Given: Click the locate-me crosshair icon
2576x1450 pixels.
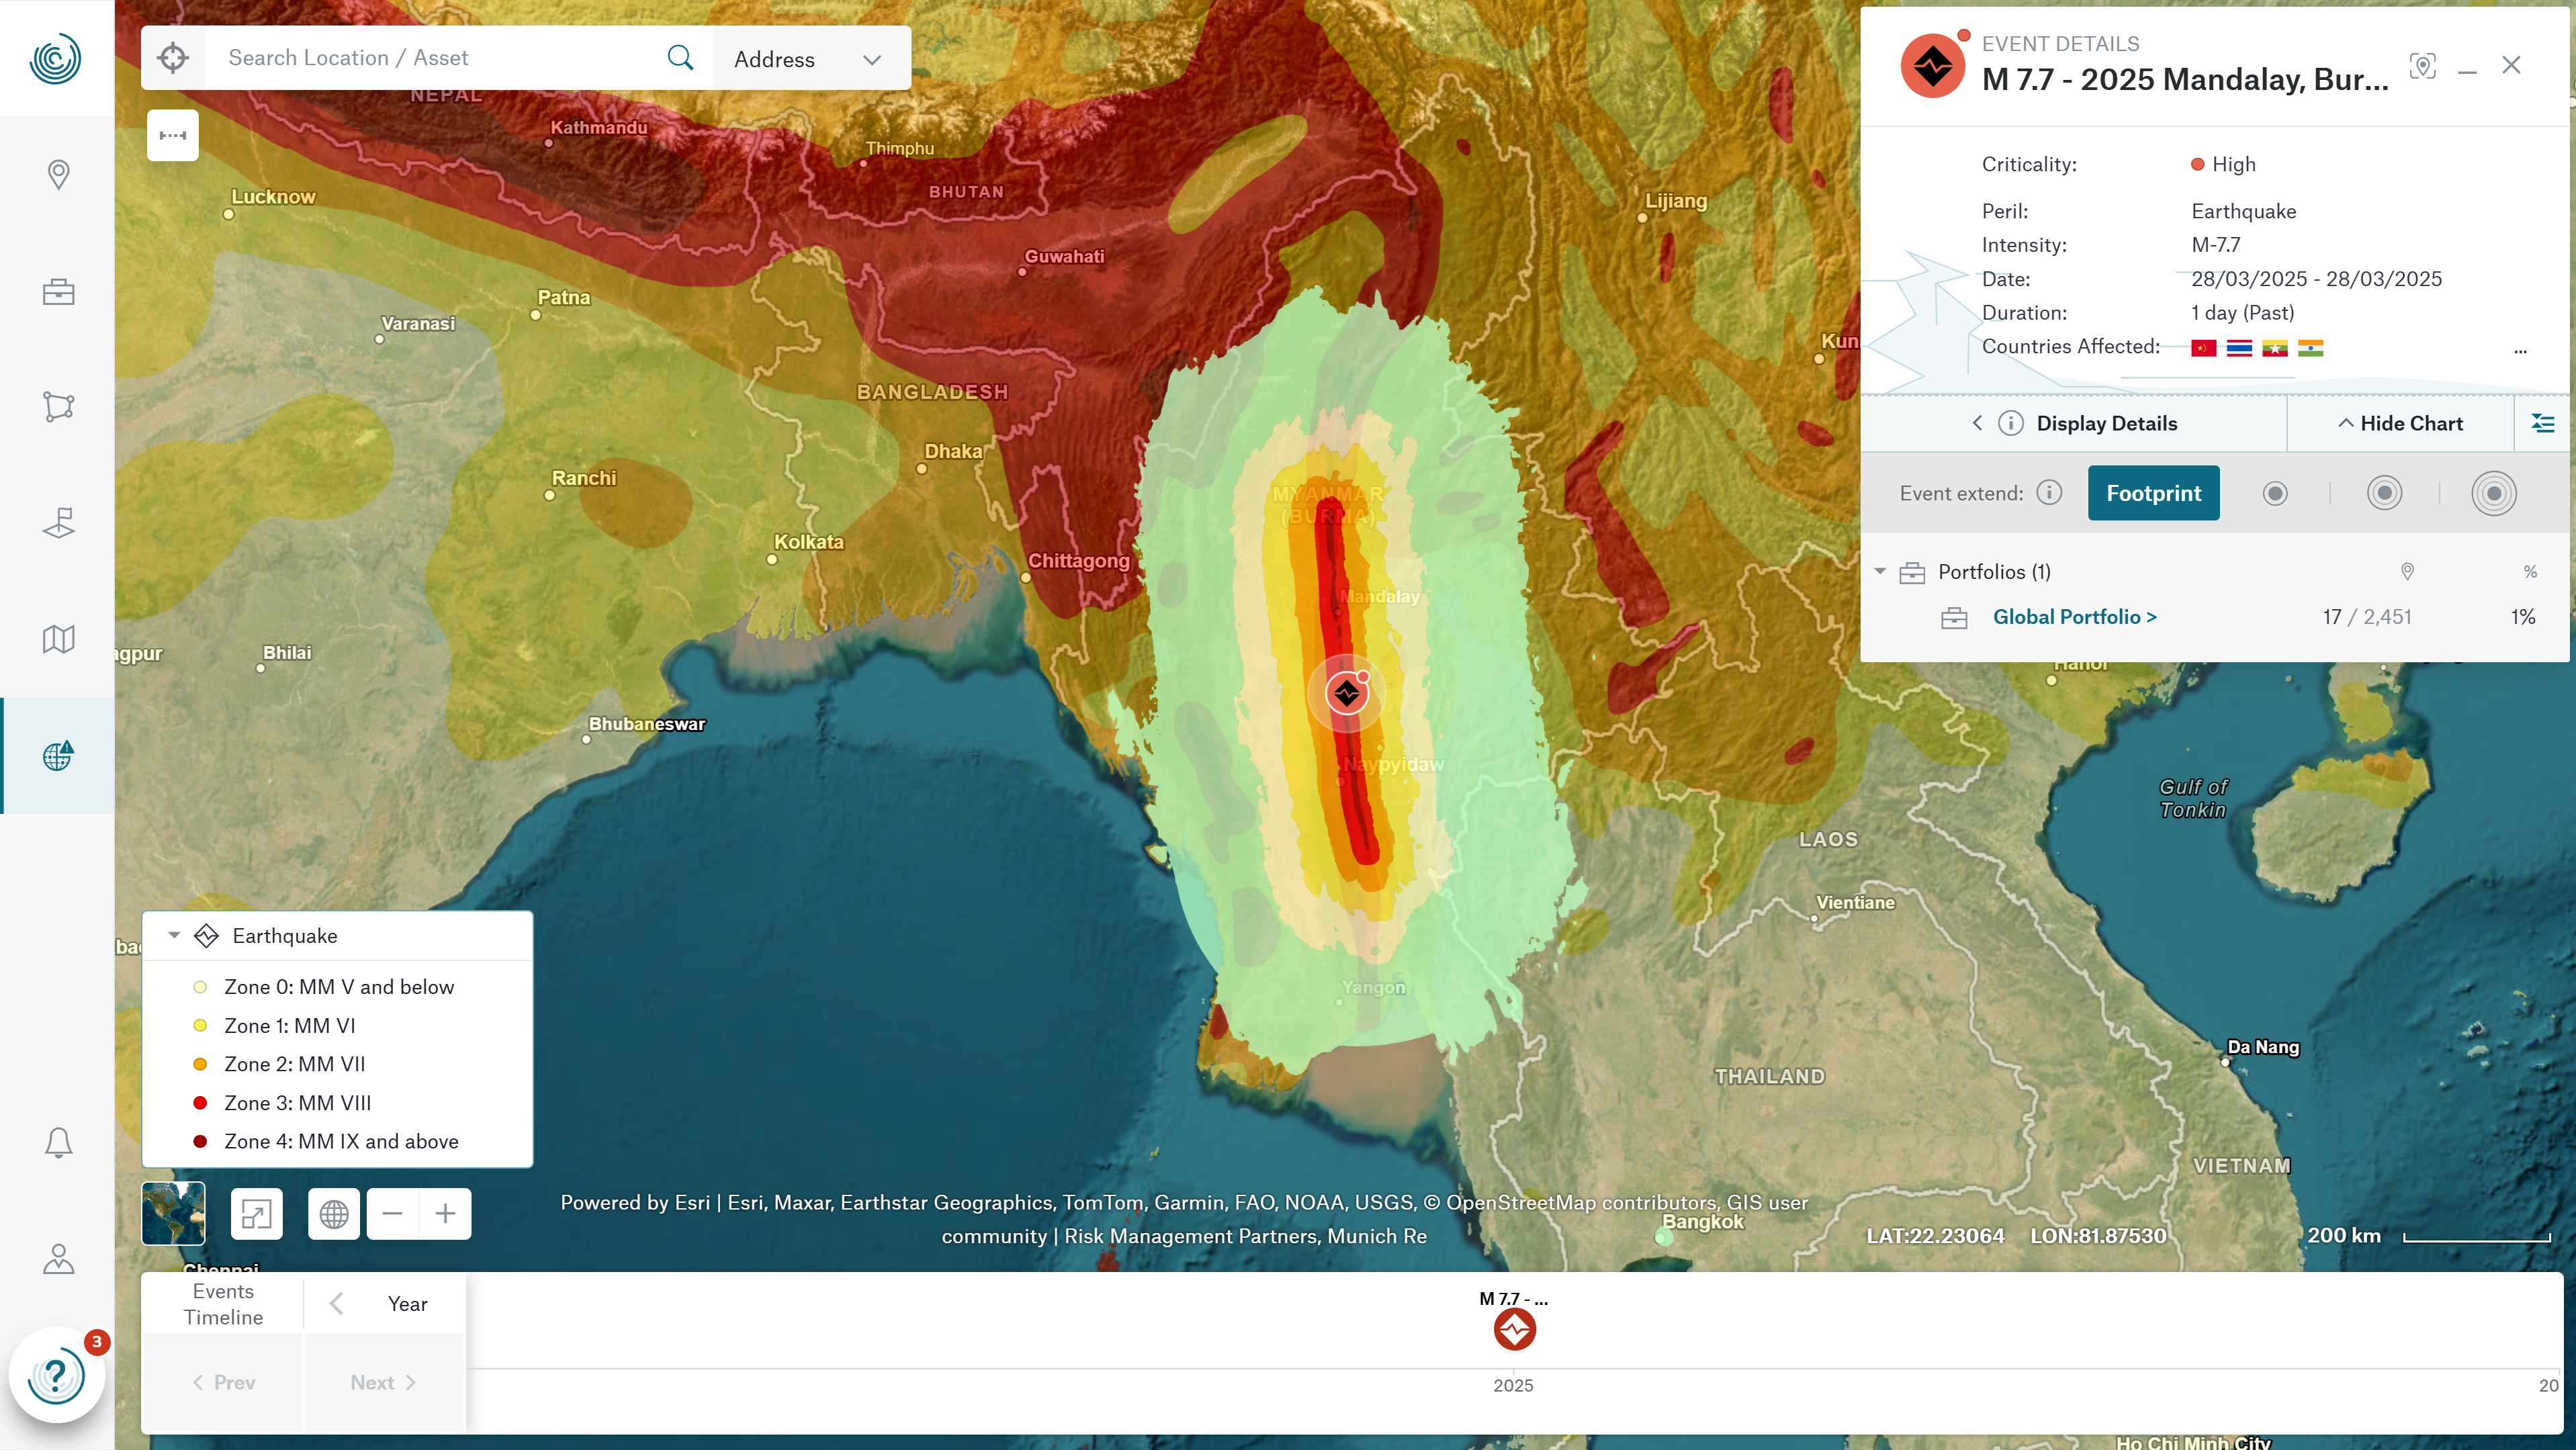Looking at the screenshot, I should pos(173,58).
